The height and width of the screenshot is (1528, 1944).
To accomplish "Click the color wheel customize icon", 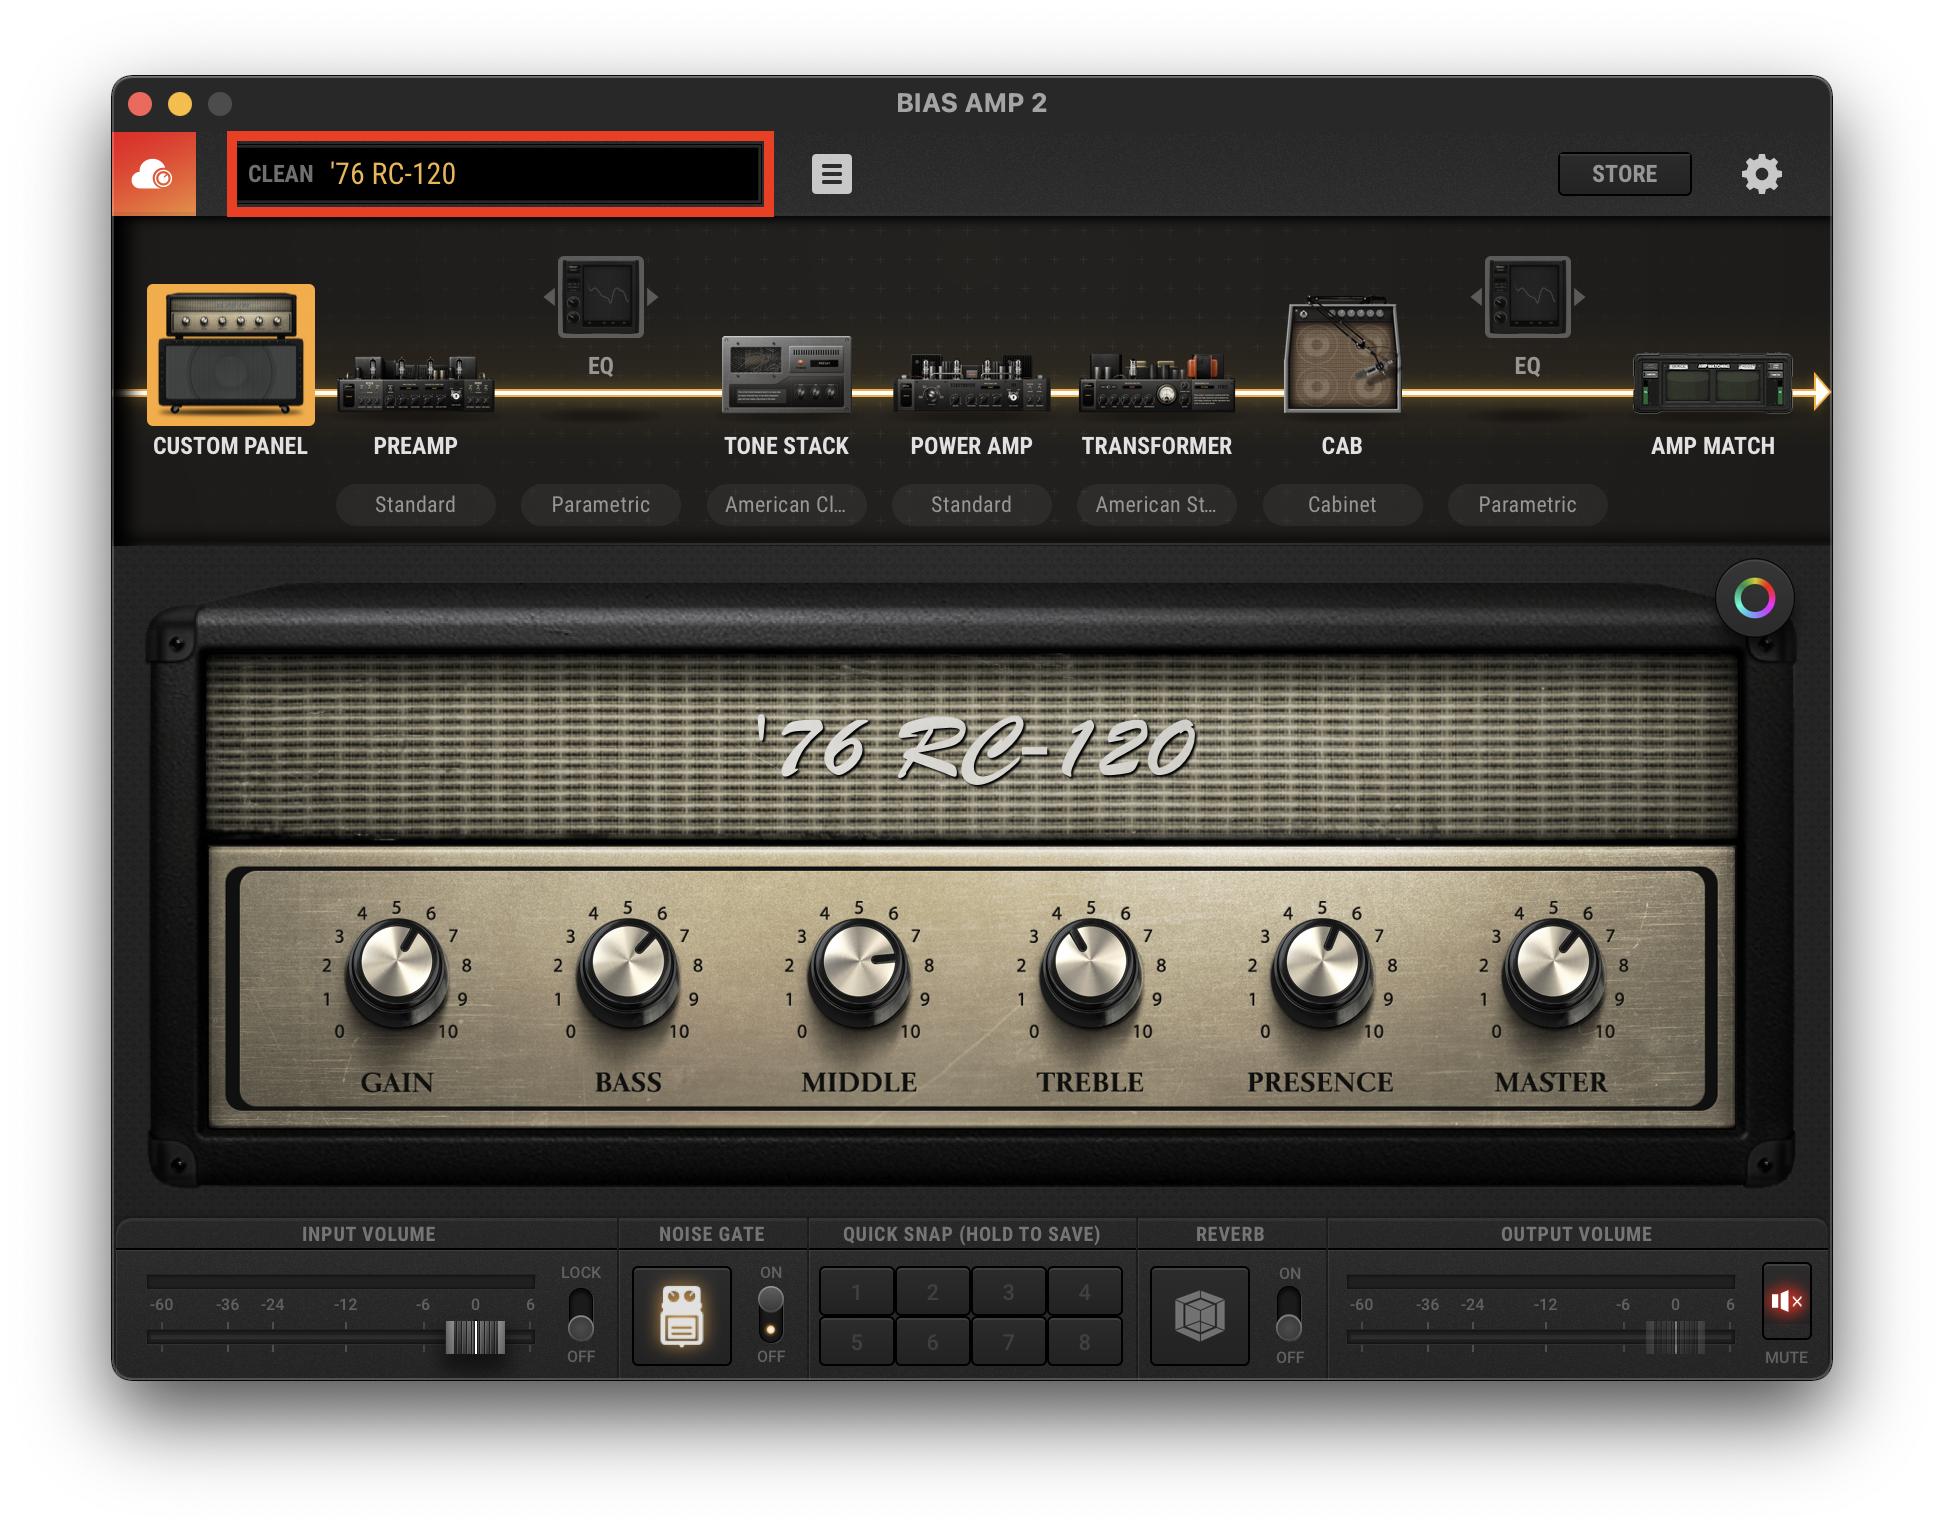I will point(1754,598).
